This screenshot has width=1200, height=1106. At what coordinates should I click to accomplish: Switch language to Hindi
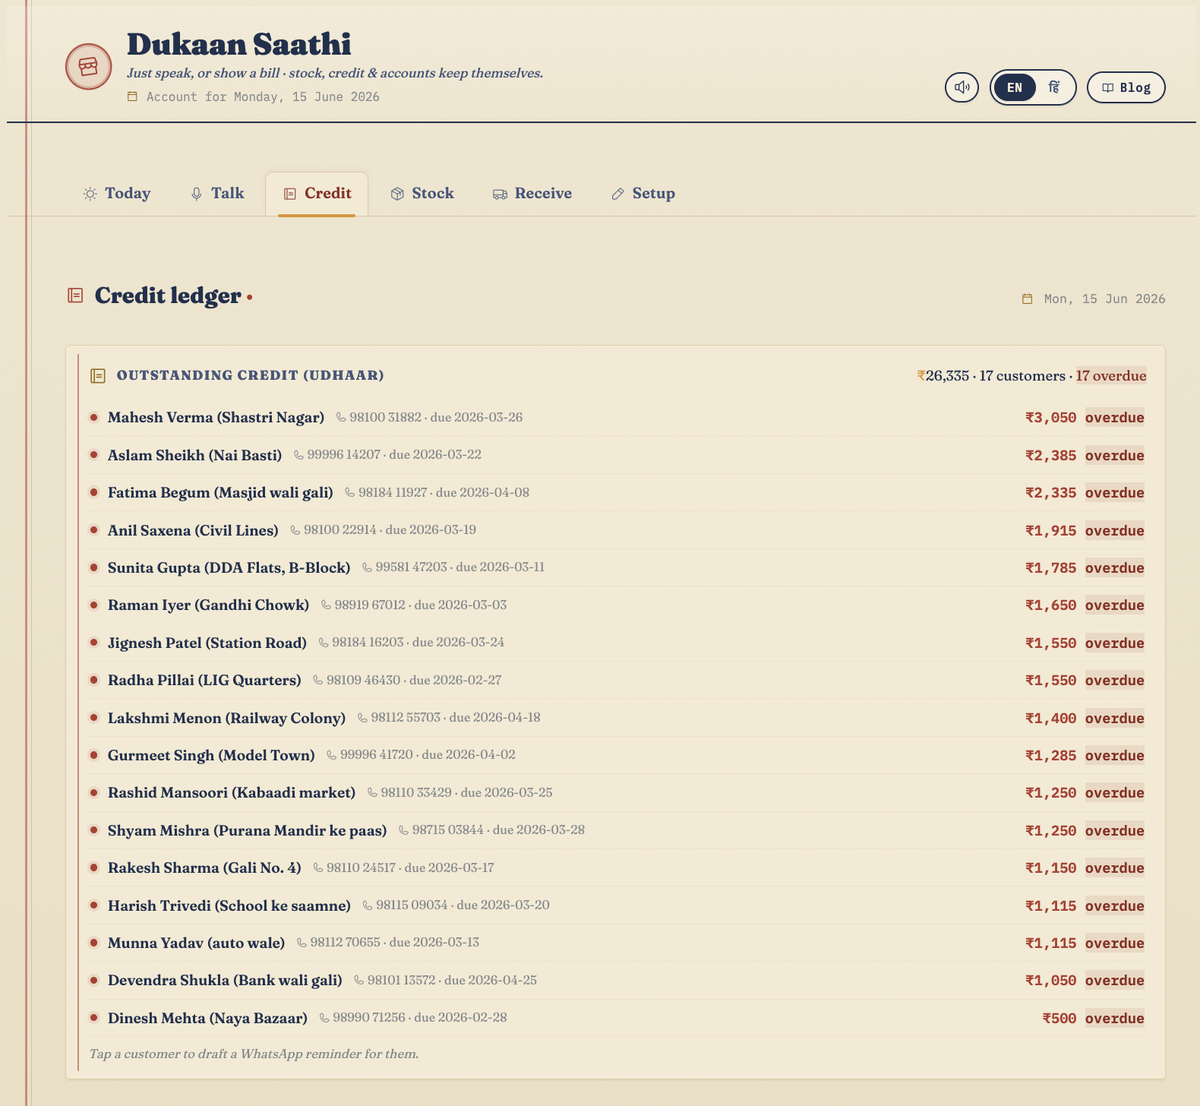coord(1054,87)
